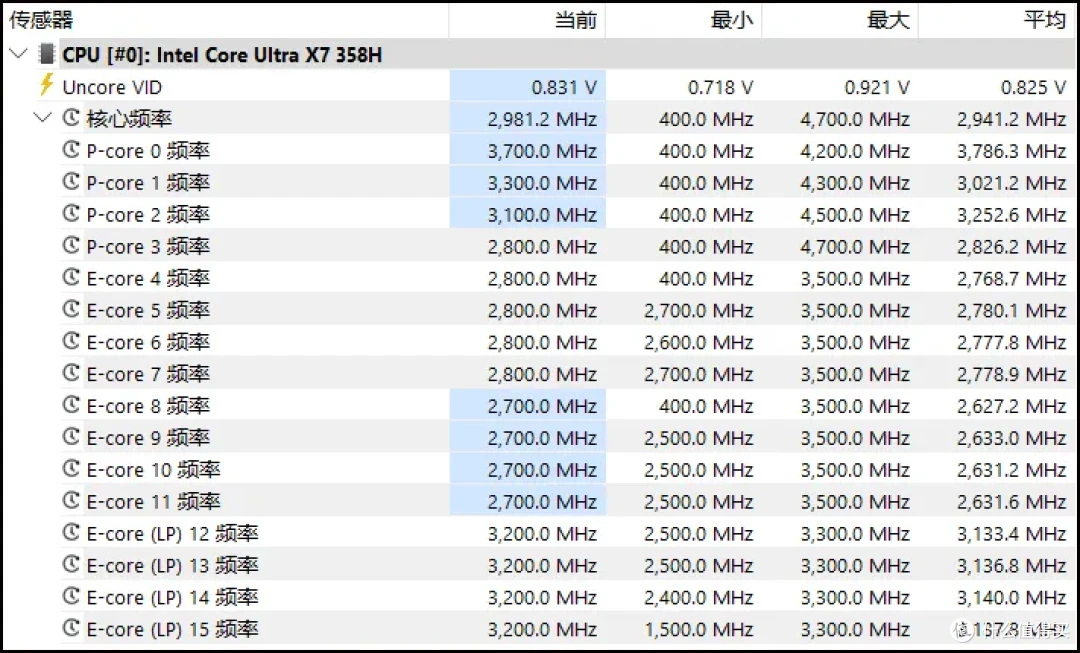Click the clock icon of E-core (LP) 15 频率
Viewport: 1080px width, 653px height.
[x=71, y=628]
